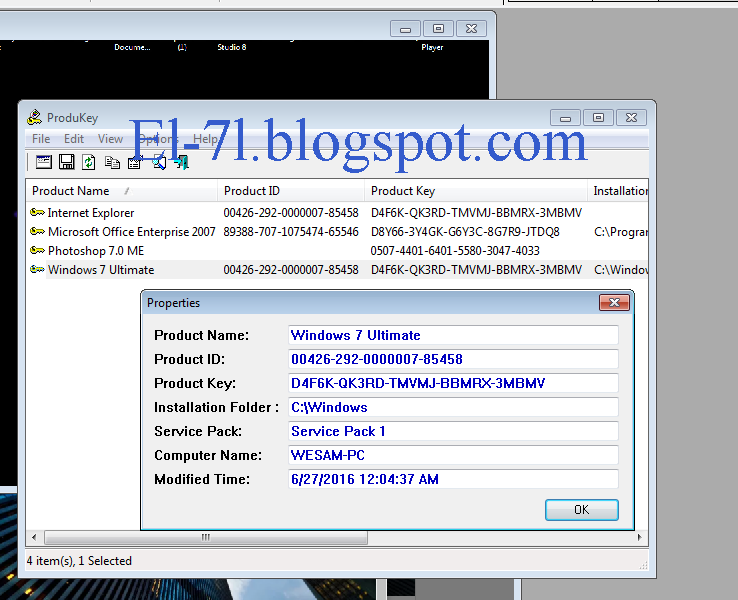Click the Windows 7 Ultimate row's Product ID cell

click(x=291, y=270)
